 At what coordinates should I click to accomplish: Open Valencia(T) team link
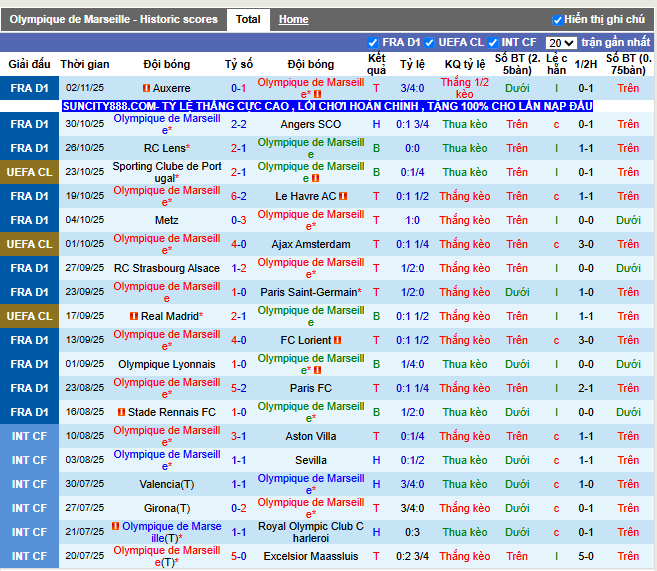[166, 484]
